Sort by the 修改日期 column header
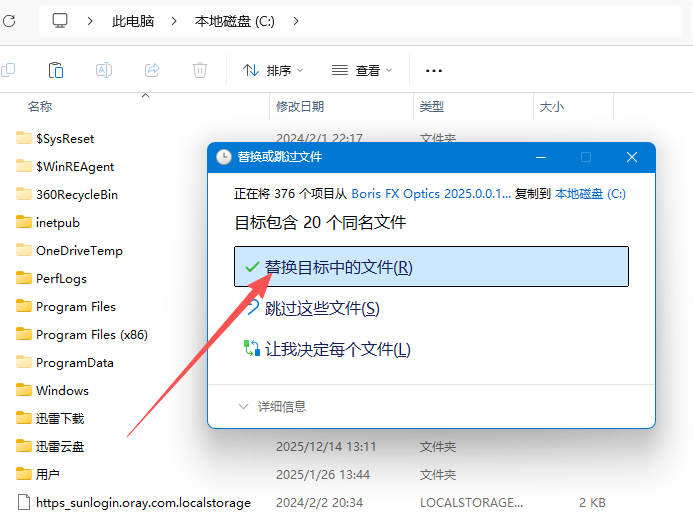Image resolution: width=693 pixels, height=512 pixels. tap(300, 106)
